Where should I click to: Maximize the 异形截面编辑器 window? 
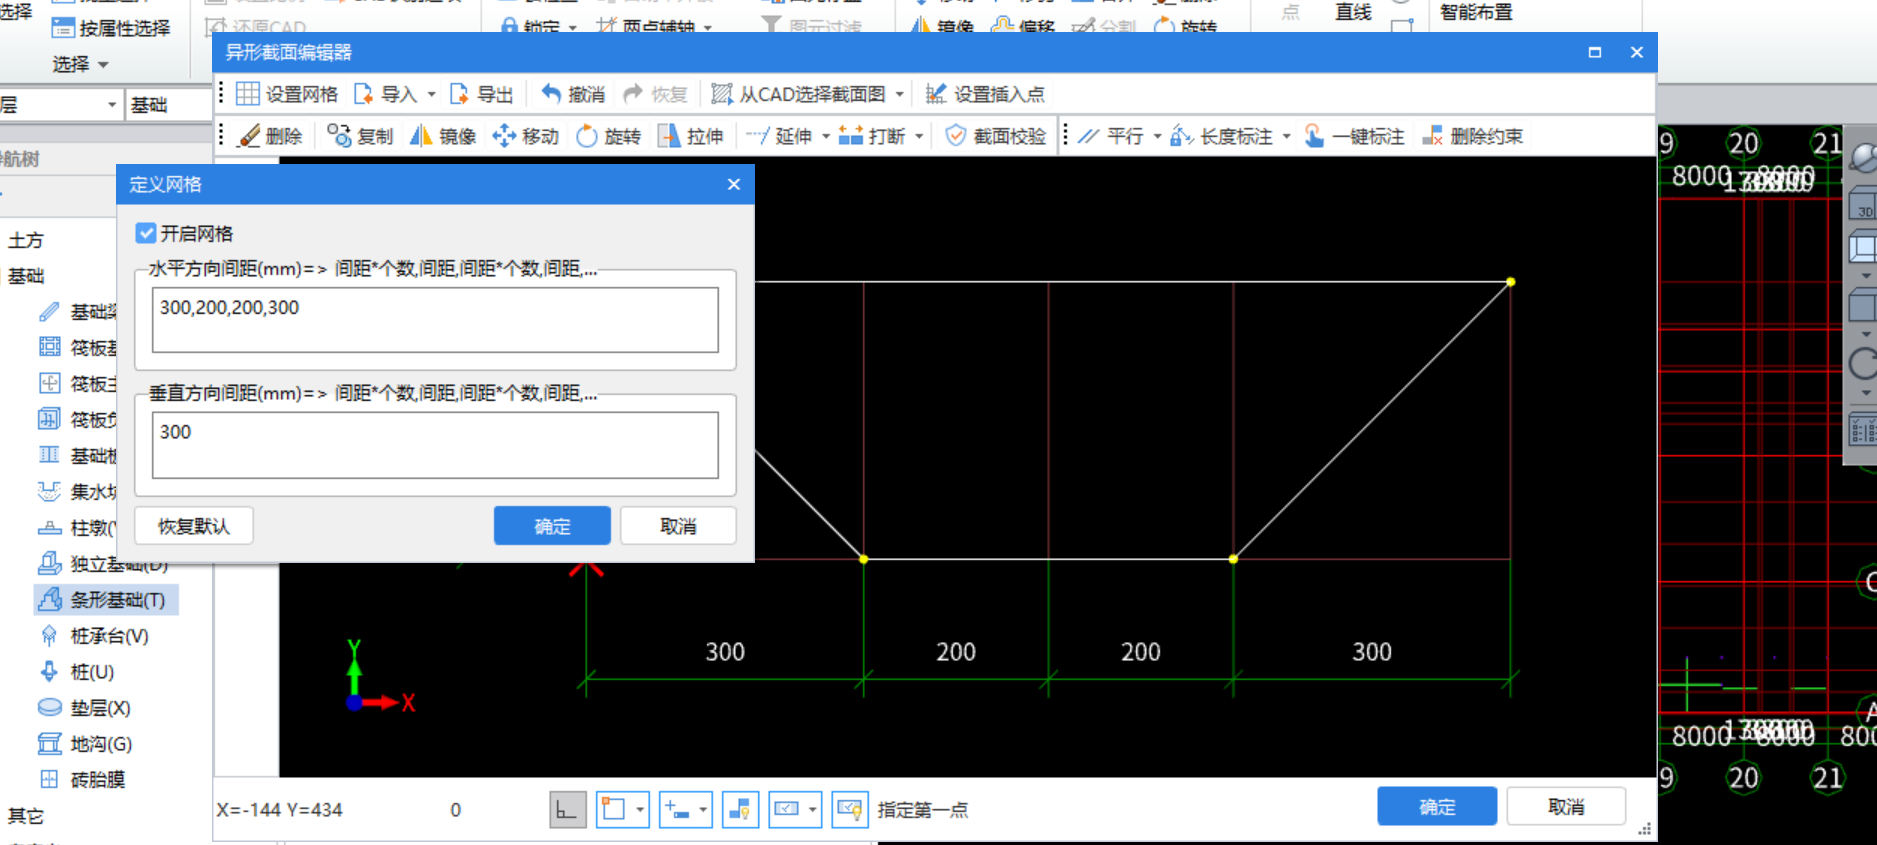(1595, 52)
